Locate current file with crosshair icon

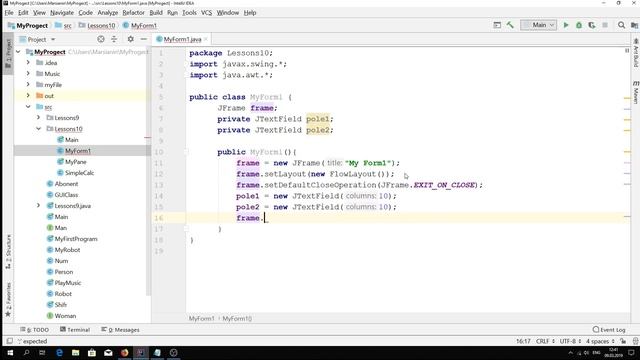pyautogui.click(x=101, y=39)
